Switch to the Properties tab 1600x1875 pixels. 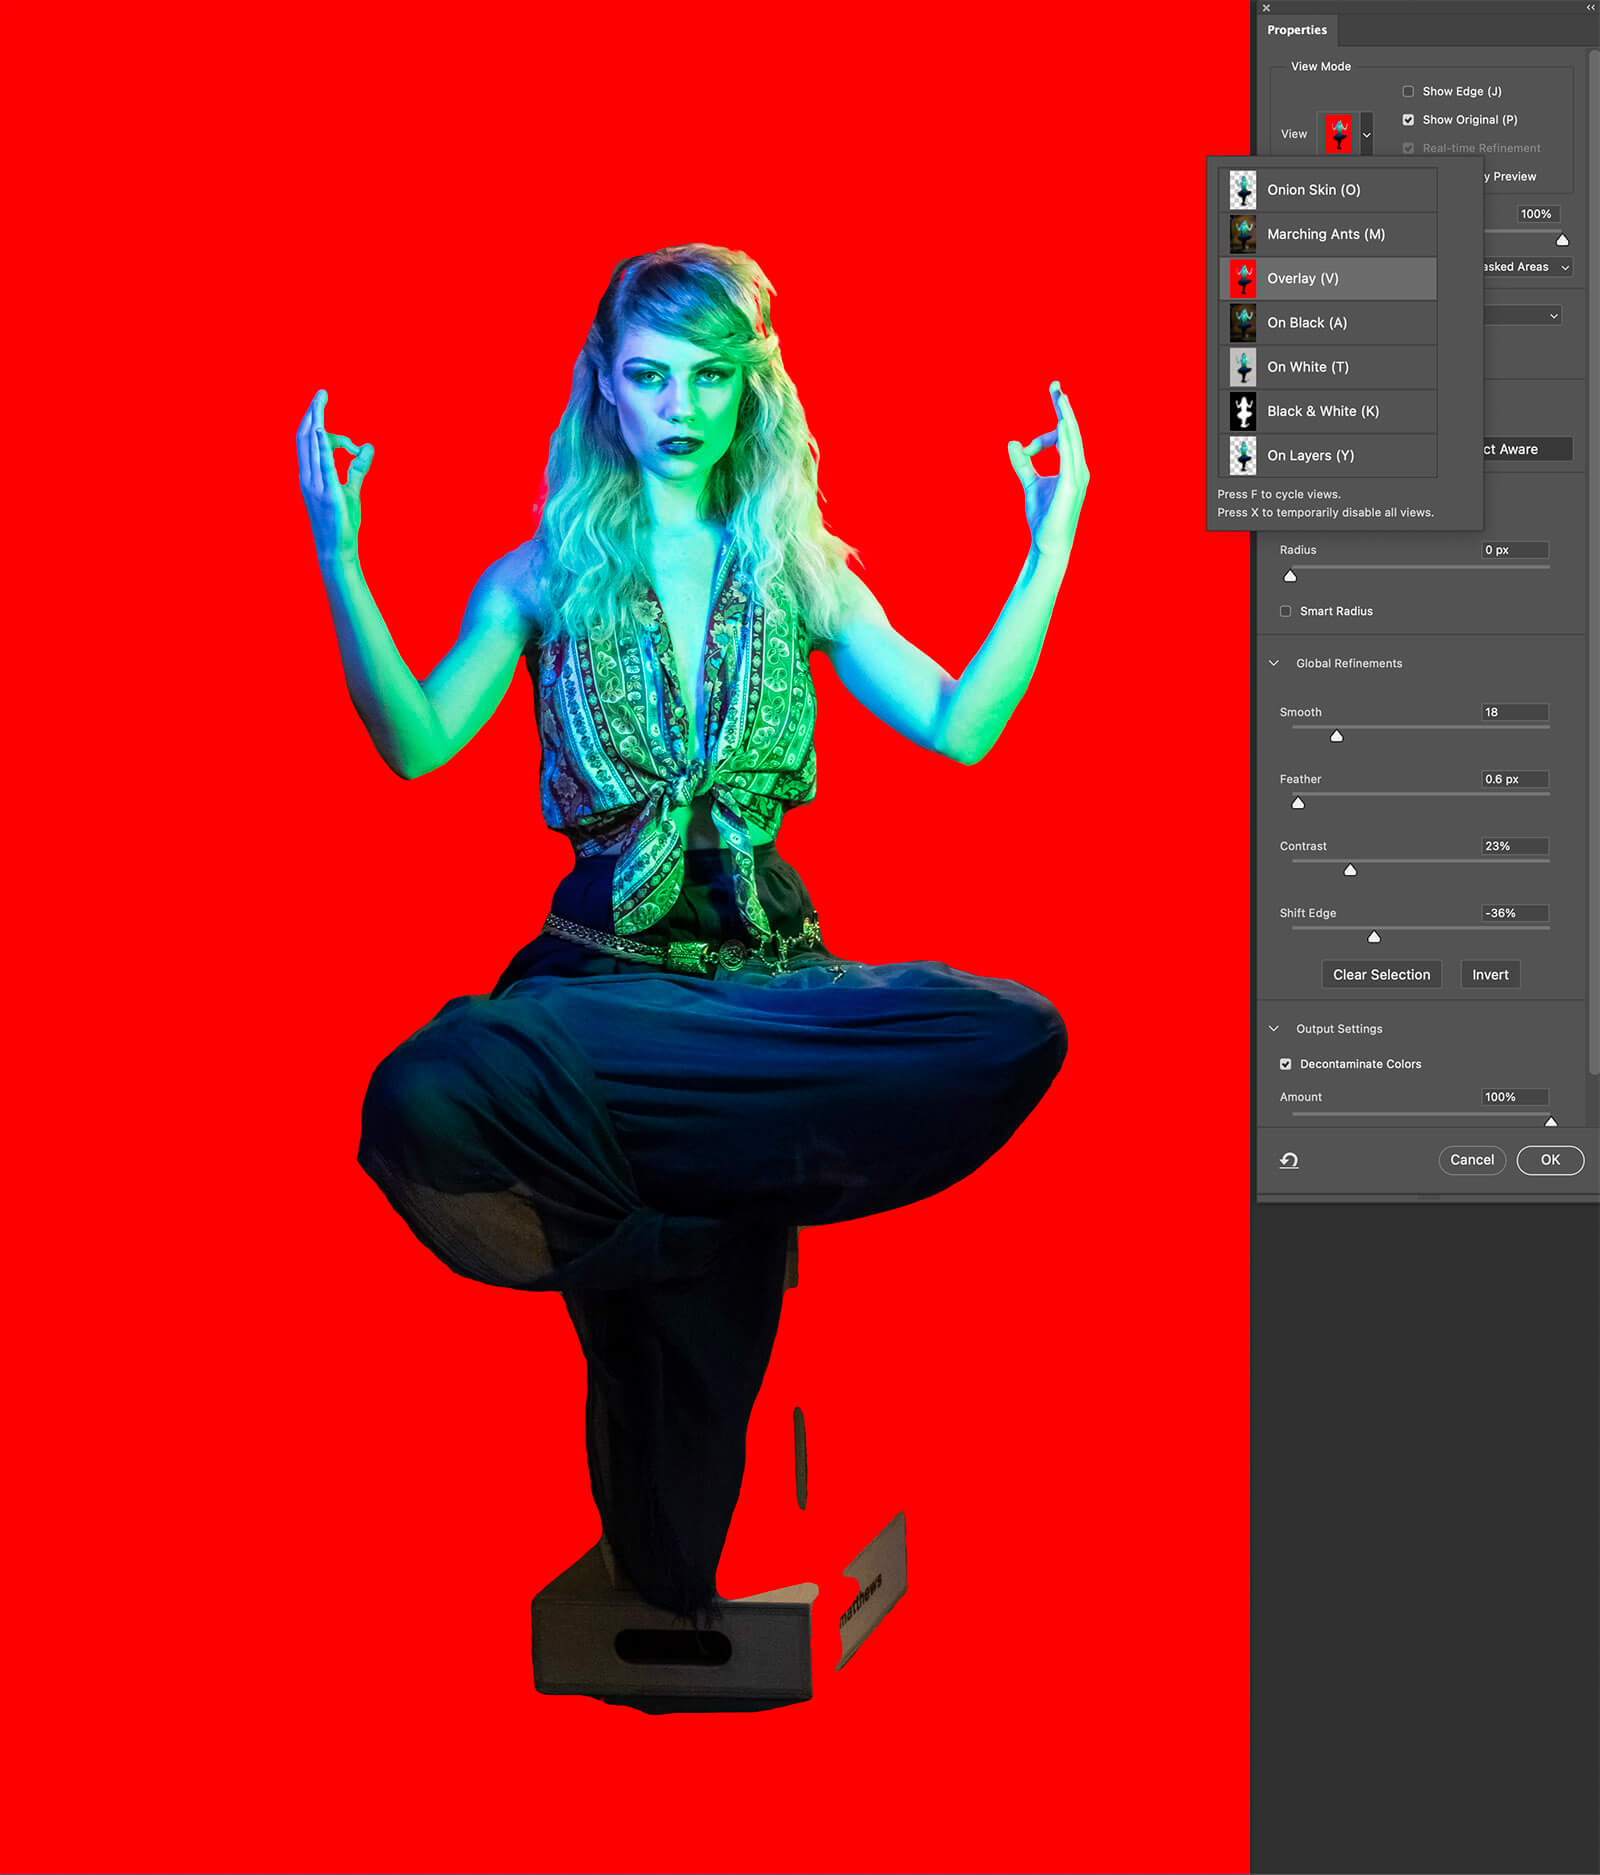1296,30
